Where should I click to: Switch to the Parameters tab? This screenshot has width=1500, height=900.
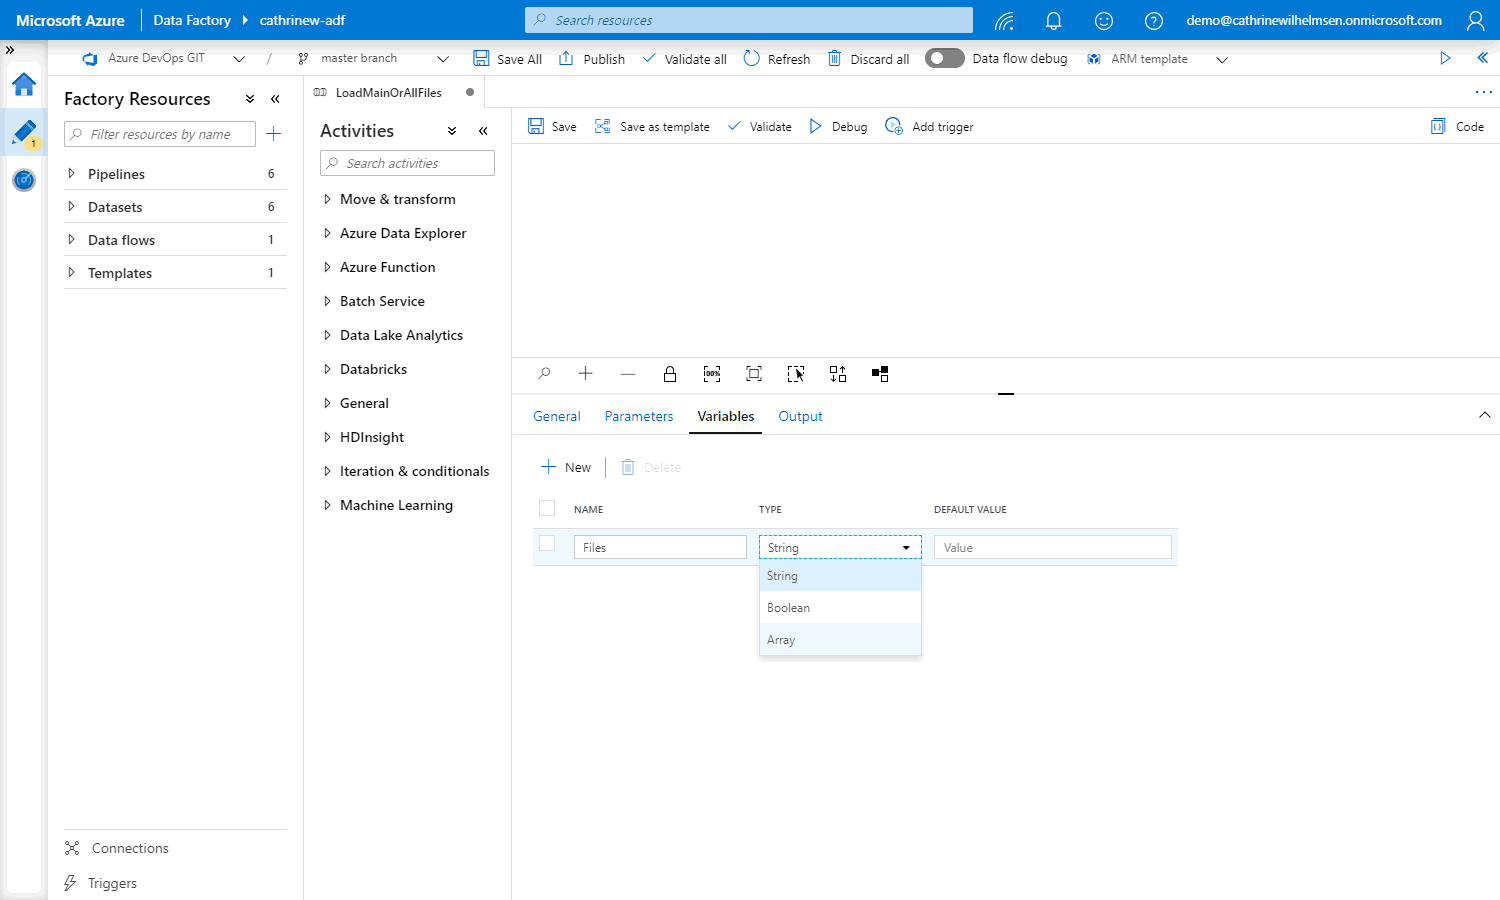[x=638, y=416]
